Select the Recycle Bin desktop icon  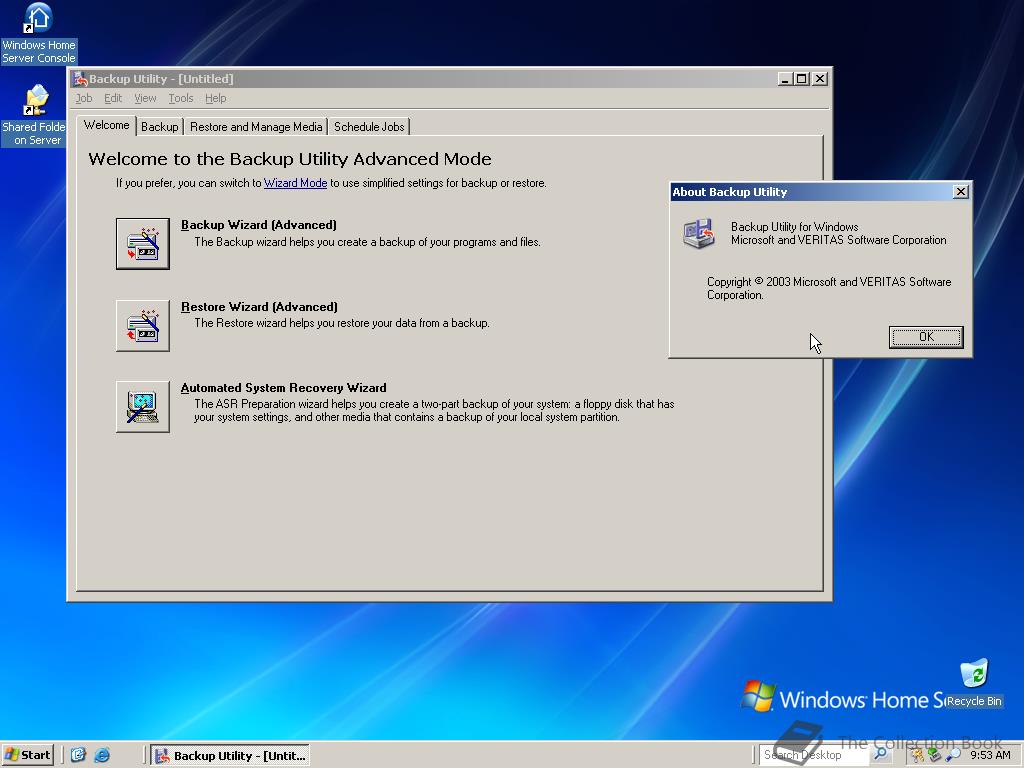pos(974,683)
